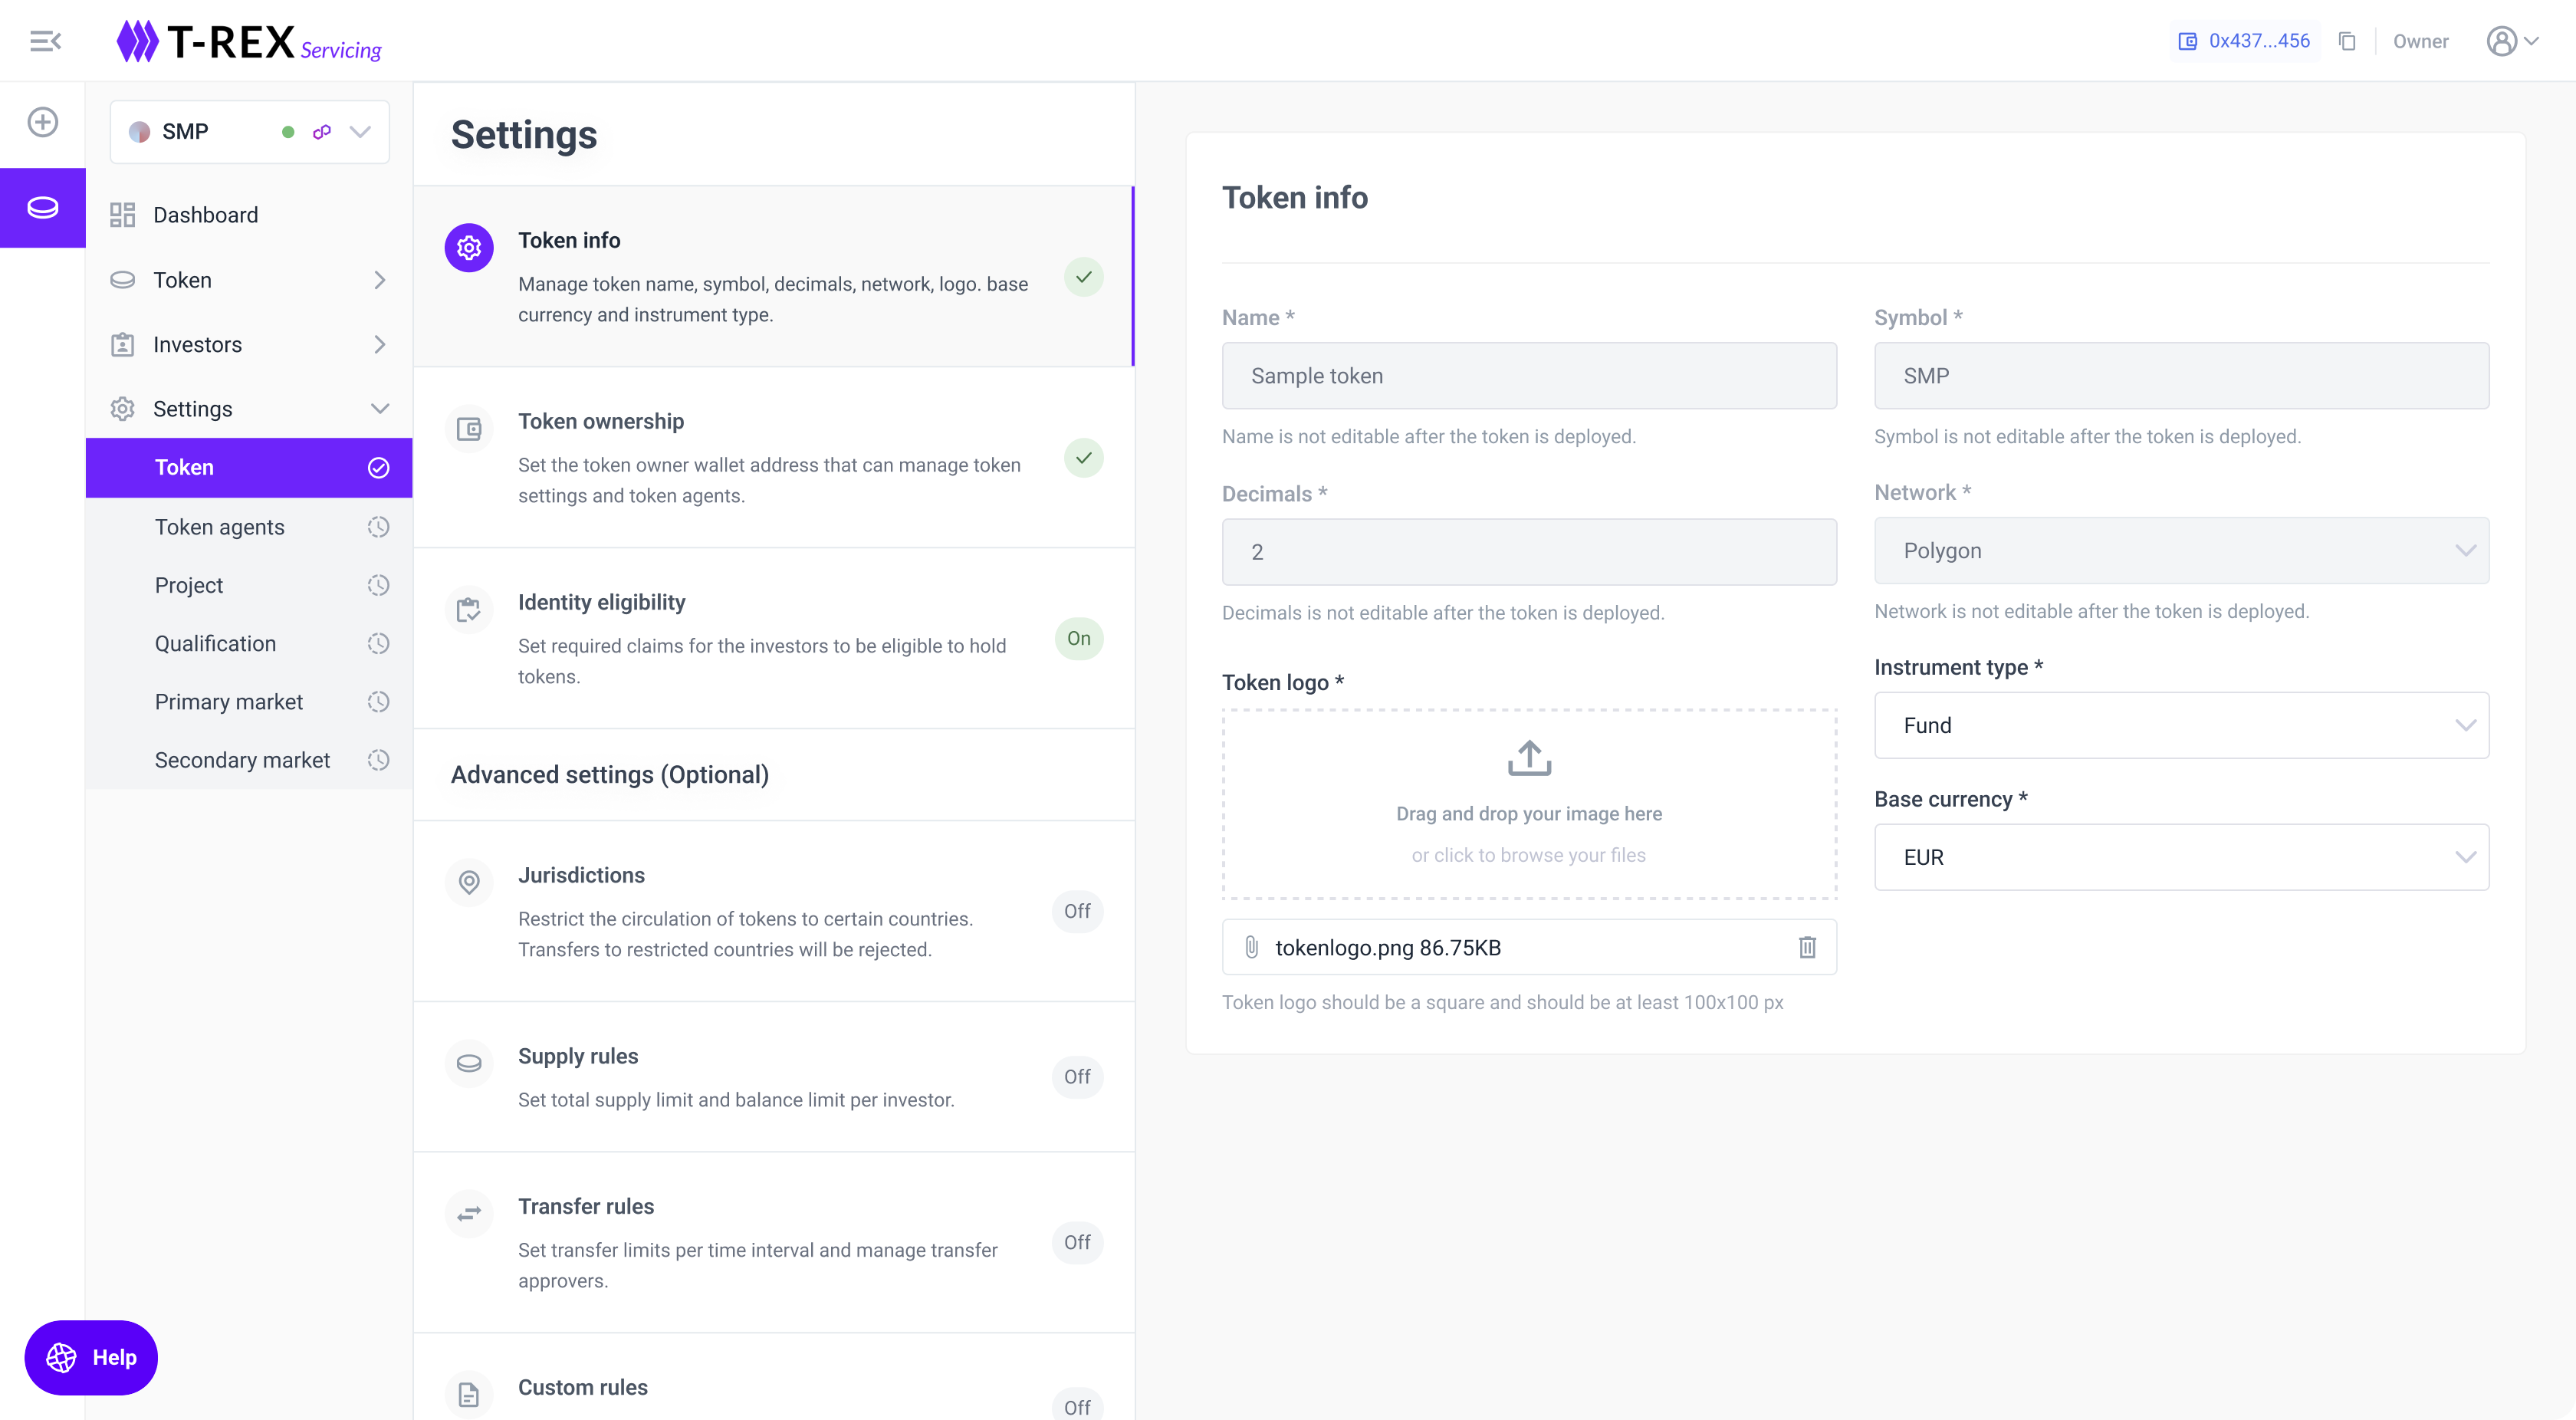Click the upload icon in drop zone
The image size is (2576, 1420).
click(1529, 758)
